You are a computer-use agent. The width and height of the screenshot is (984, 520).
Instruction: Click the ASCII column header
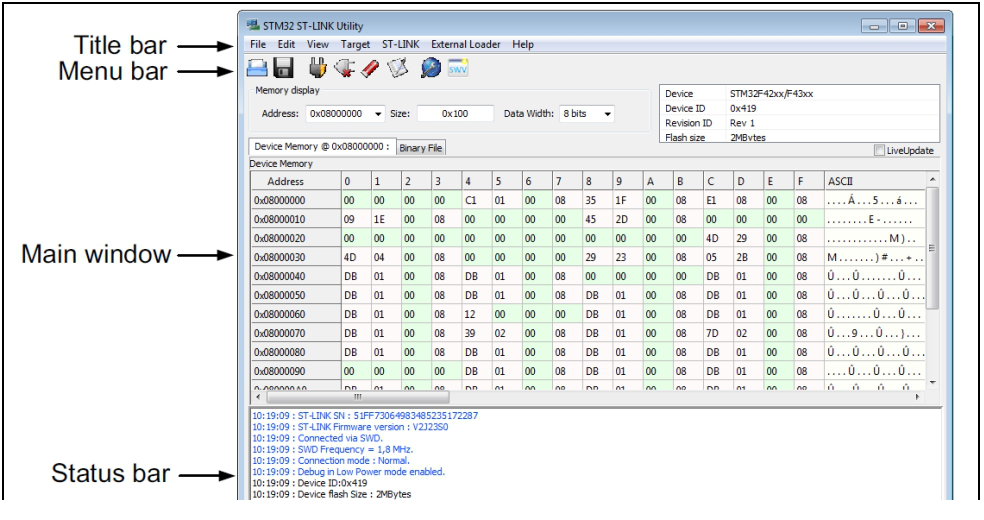(875, 181)
